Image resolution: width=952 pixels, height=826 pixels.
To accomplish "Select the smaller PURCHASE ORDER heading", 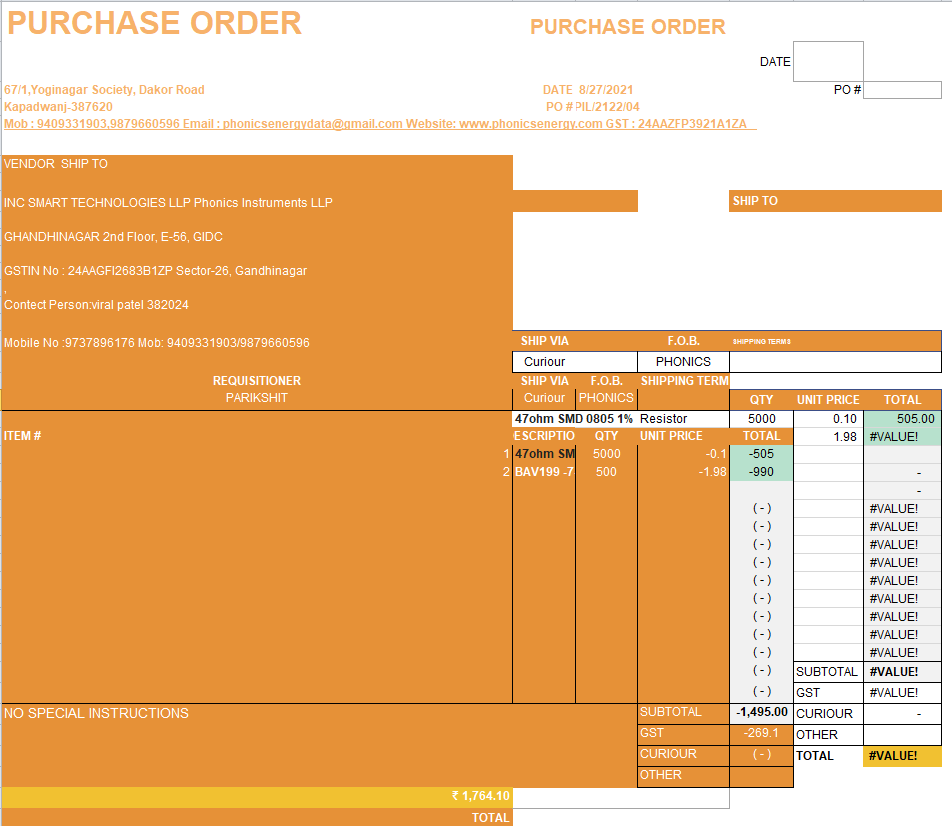I will pos(628,27).
